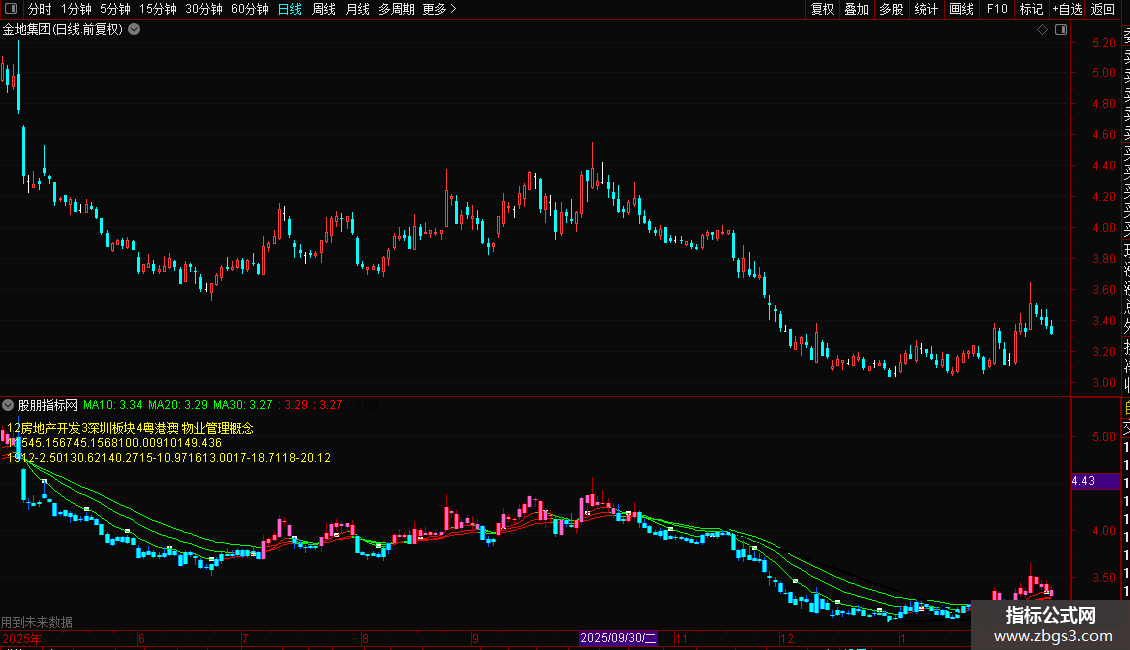1130x650 pixels.
Task: Toggle the right side panel icon
Action: (x=1061, y=30)
